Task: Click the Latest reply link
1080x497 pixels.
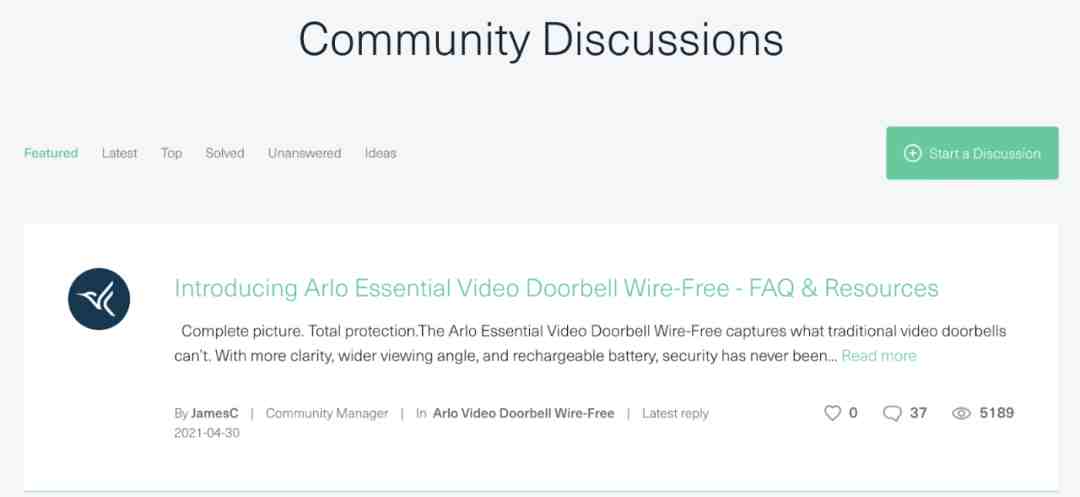Action: [675, 413]
